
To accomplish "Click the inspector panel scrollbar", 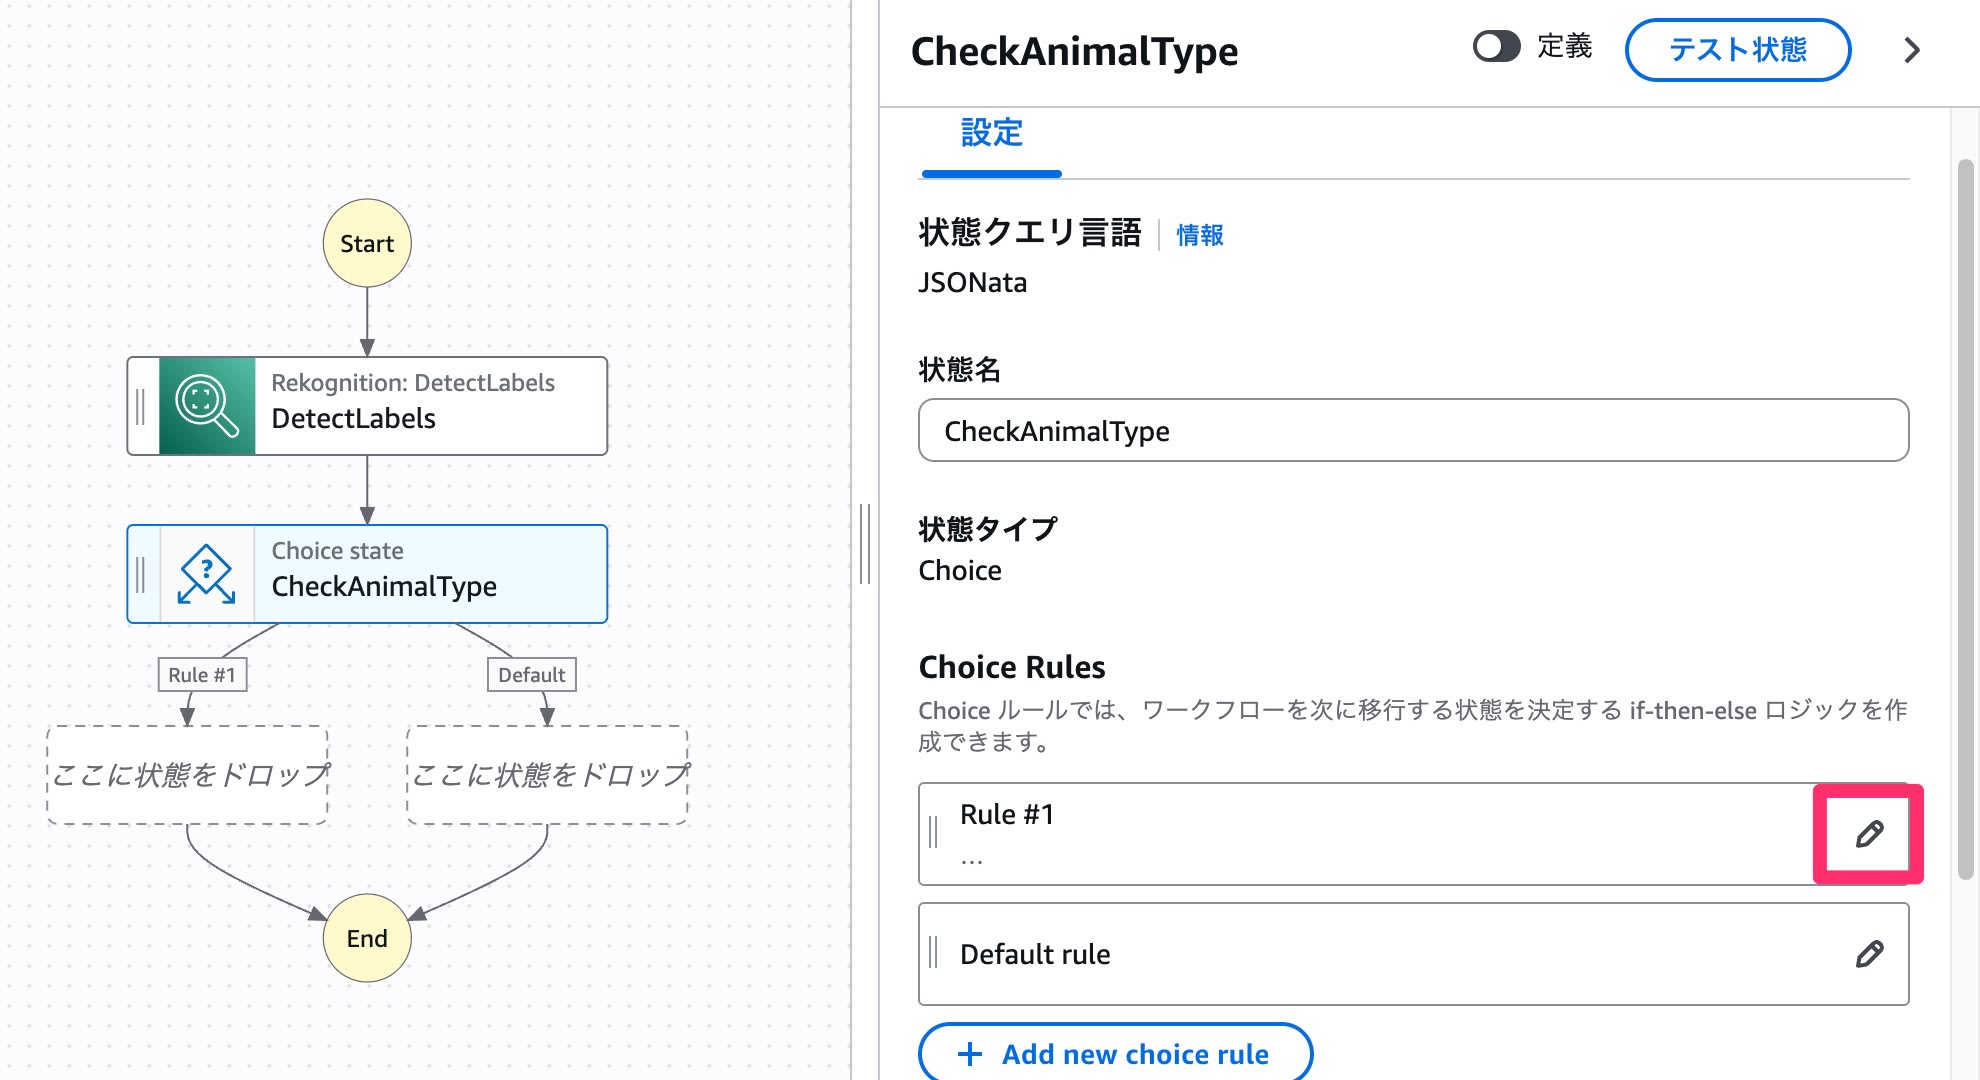I will 1965,520.
